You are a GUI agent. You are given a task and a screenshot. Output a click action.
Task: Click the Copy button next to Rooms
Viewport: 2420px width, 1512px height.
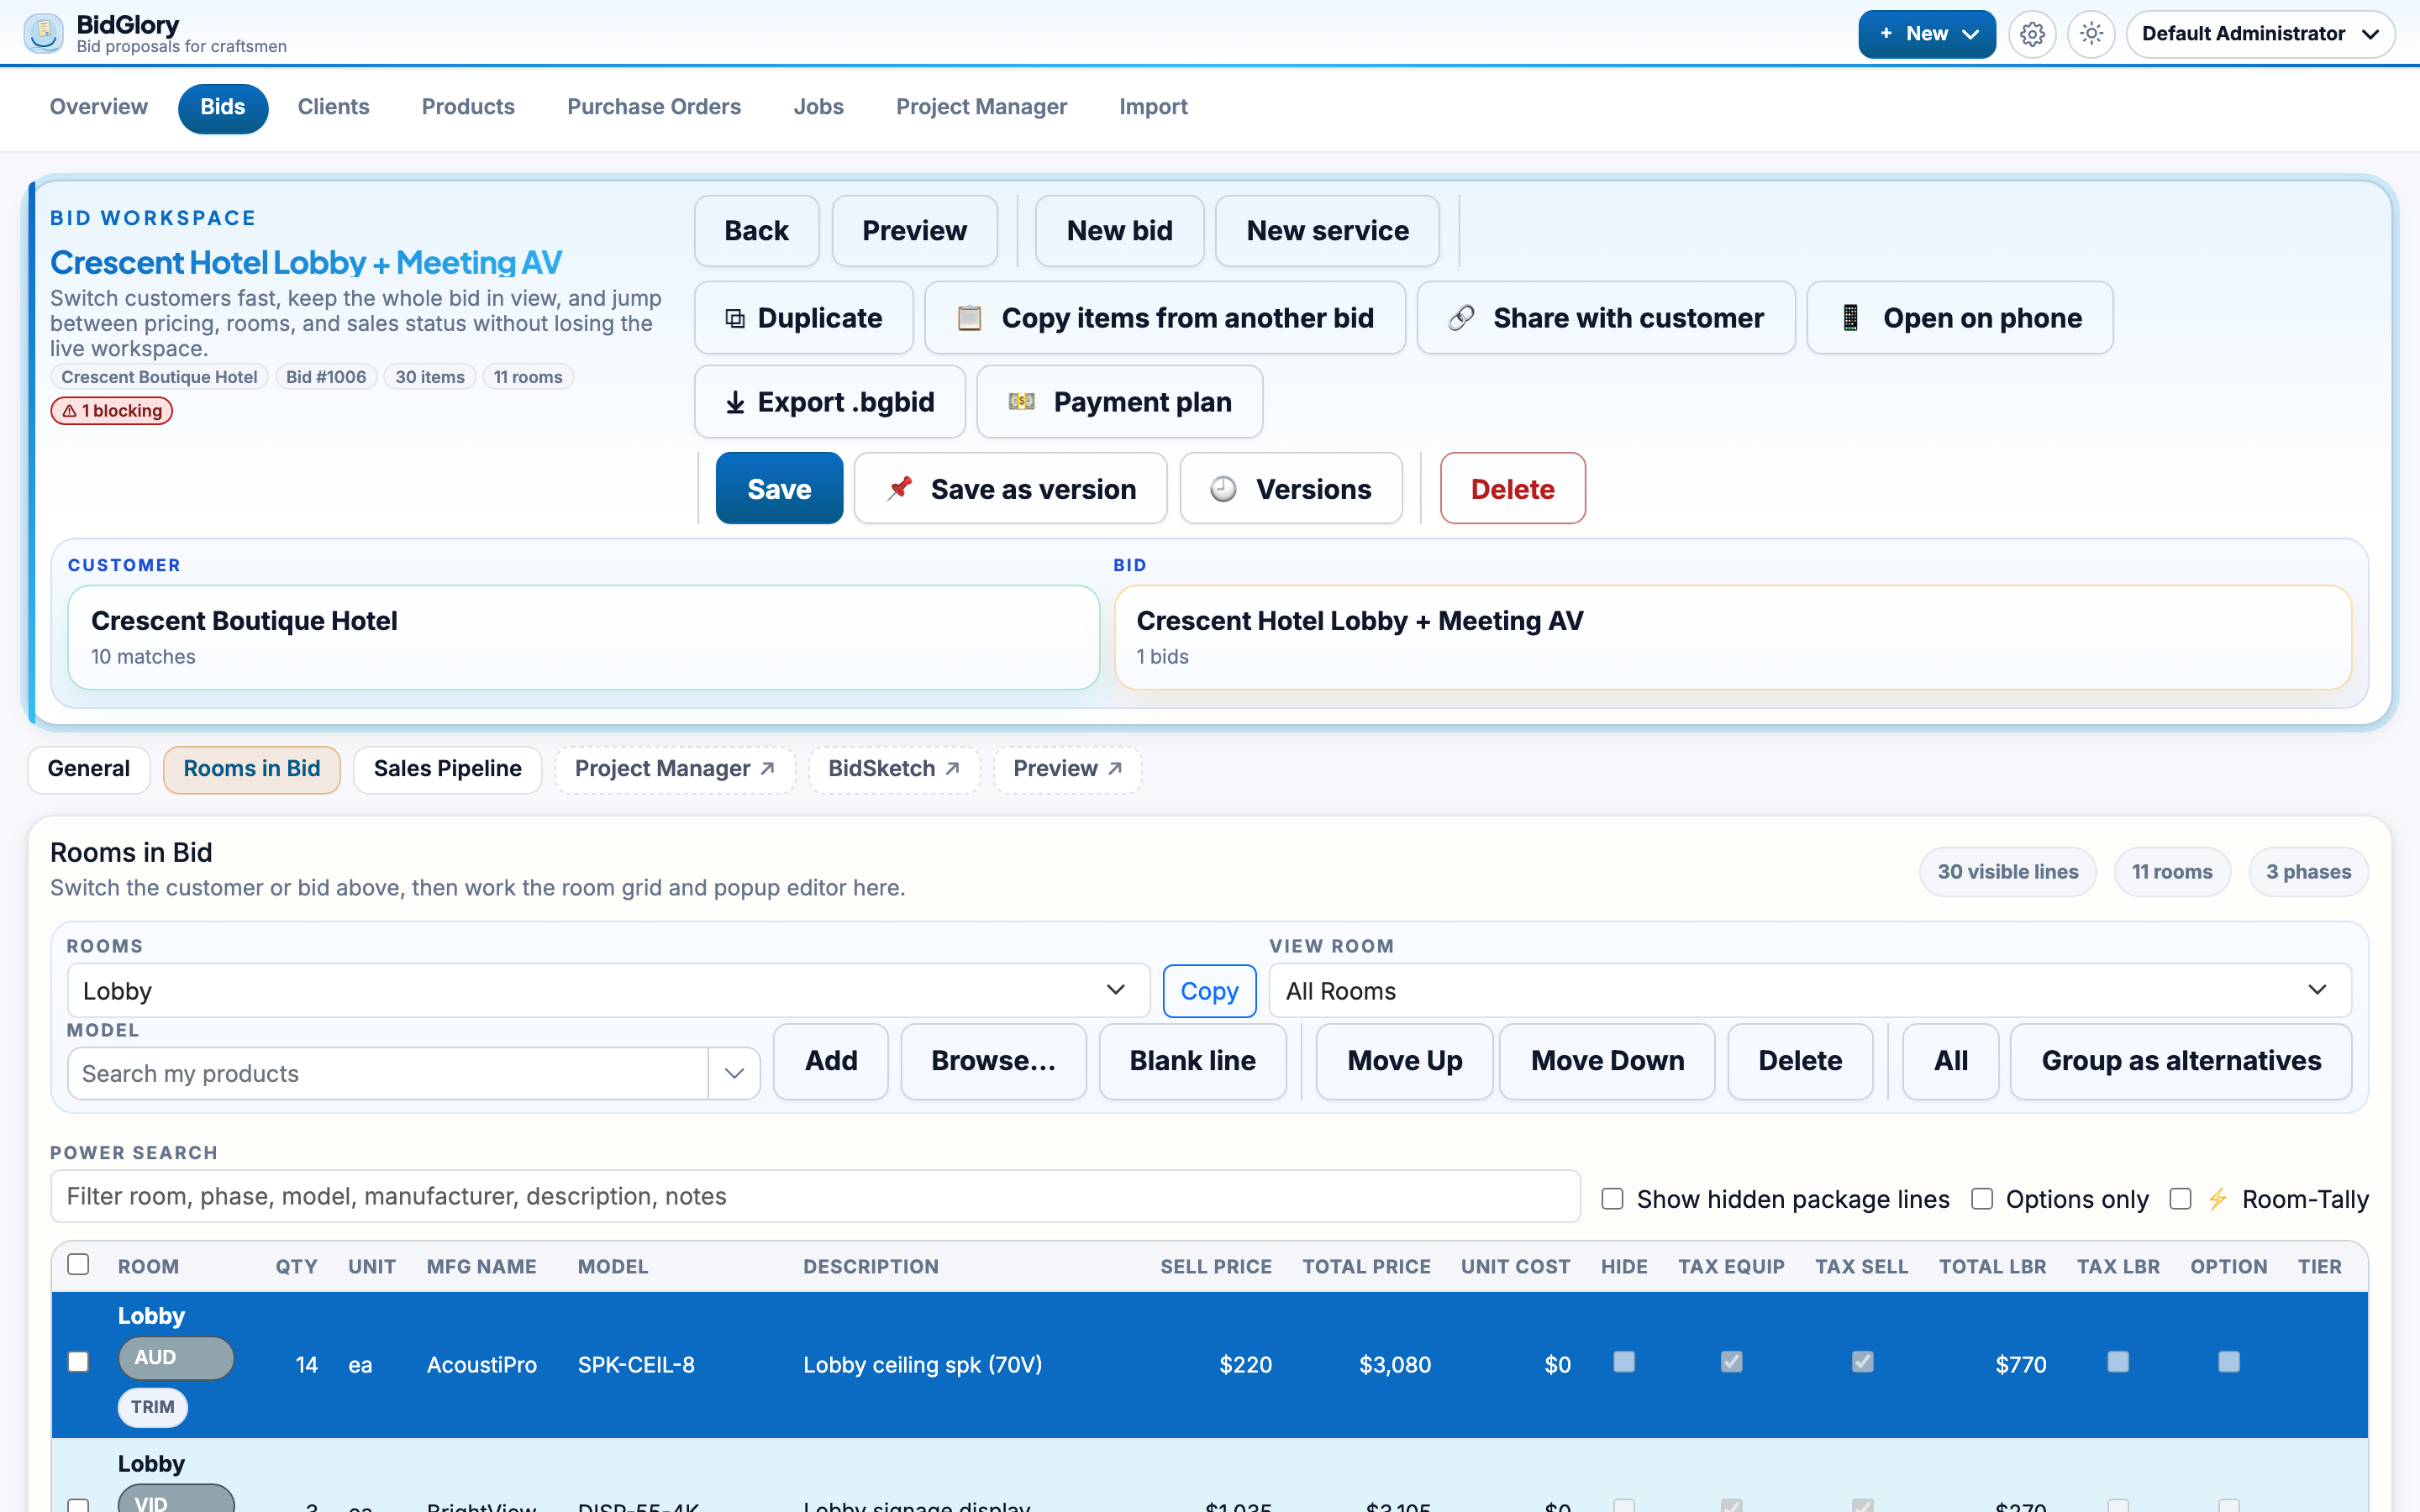[1210, 991]
